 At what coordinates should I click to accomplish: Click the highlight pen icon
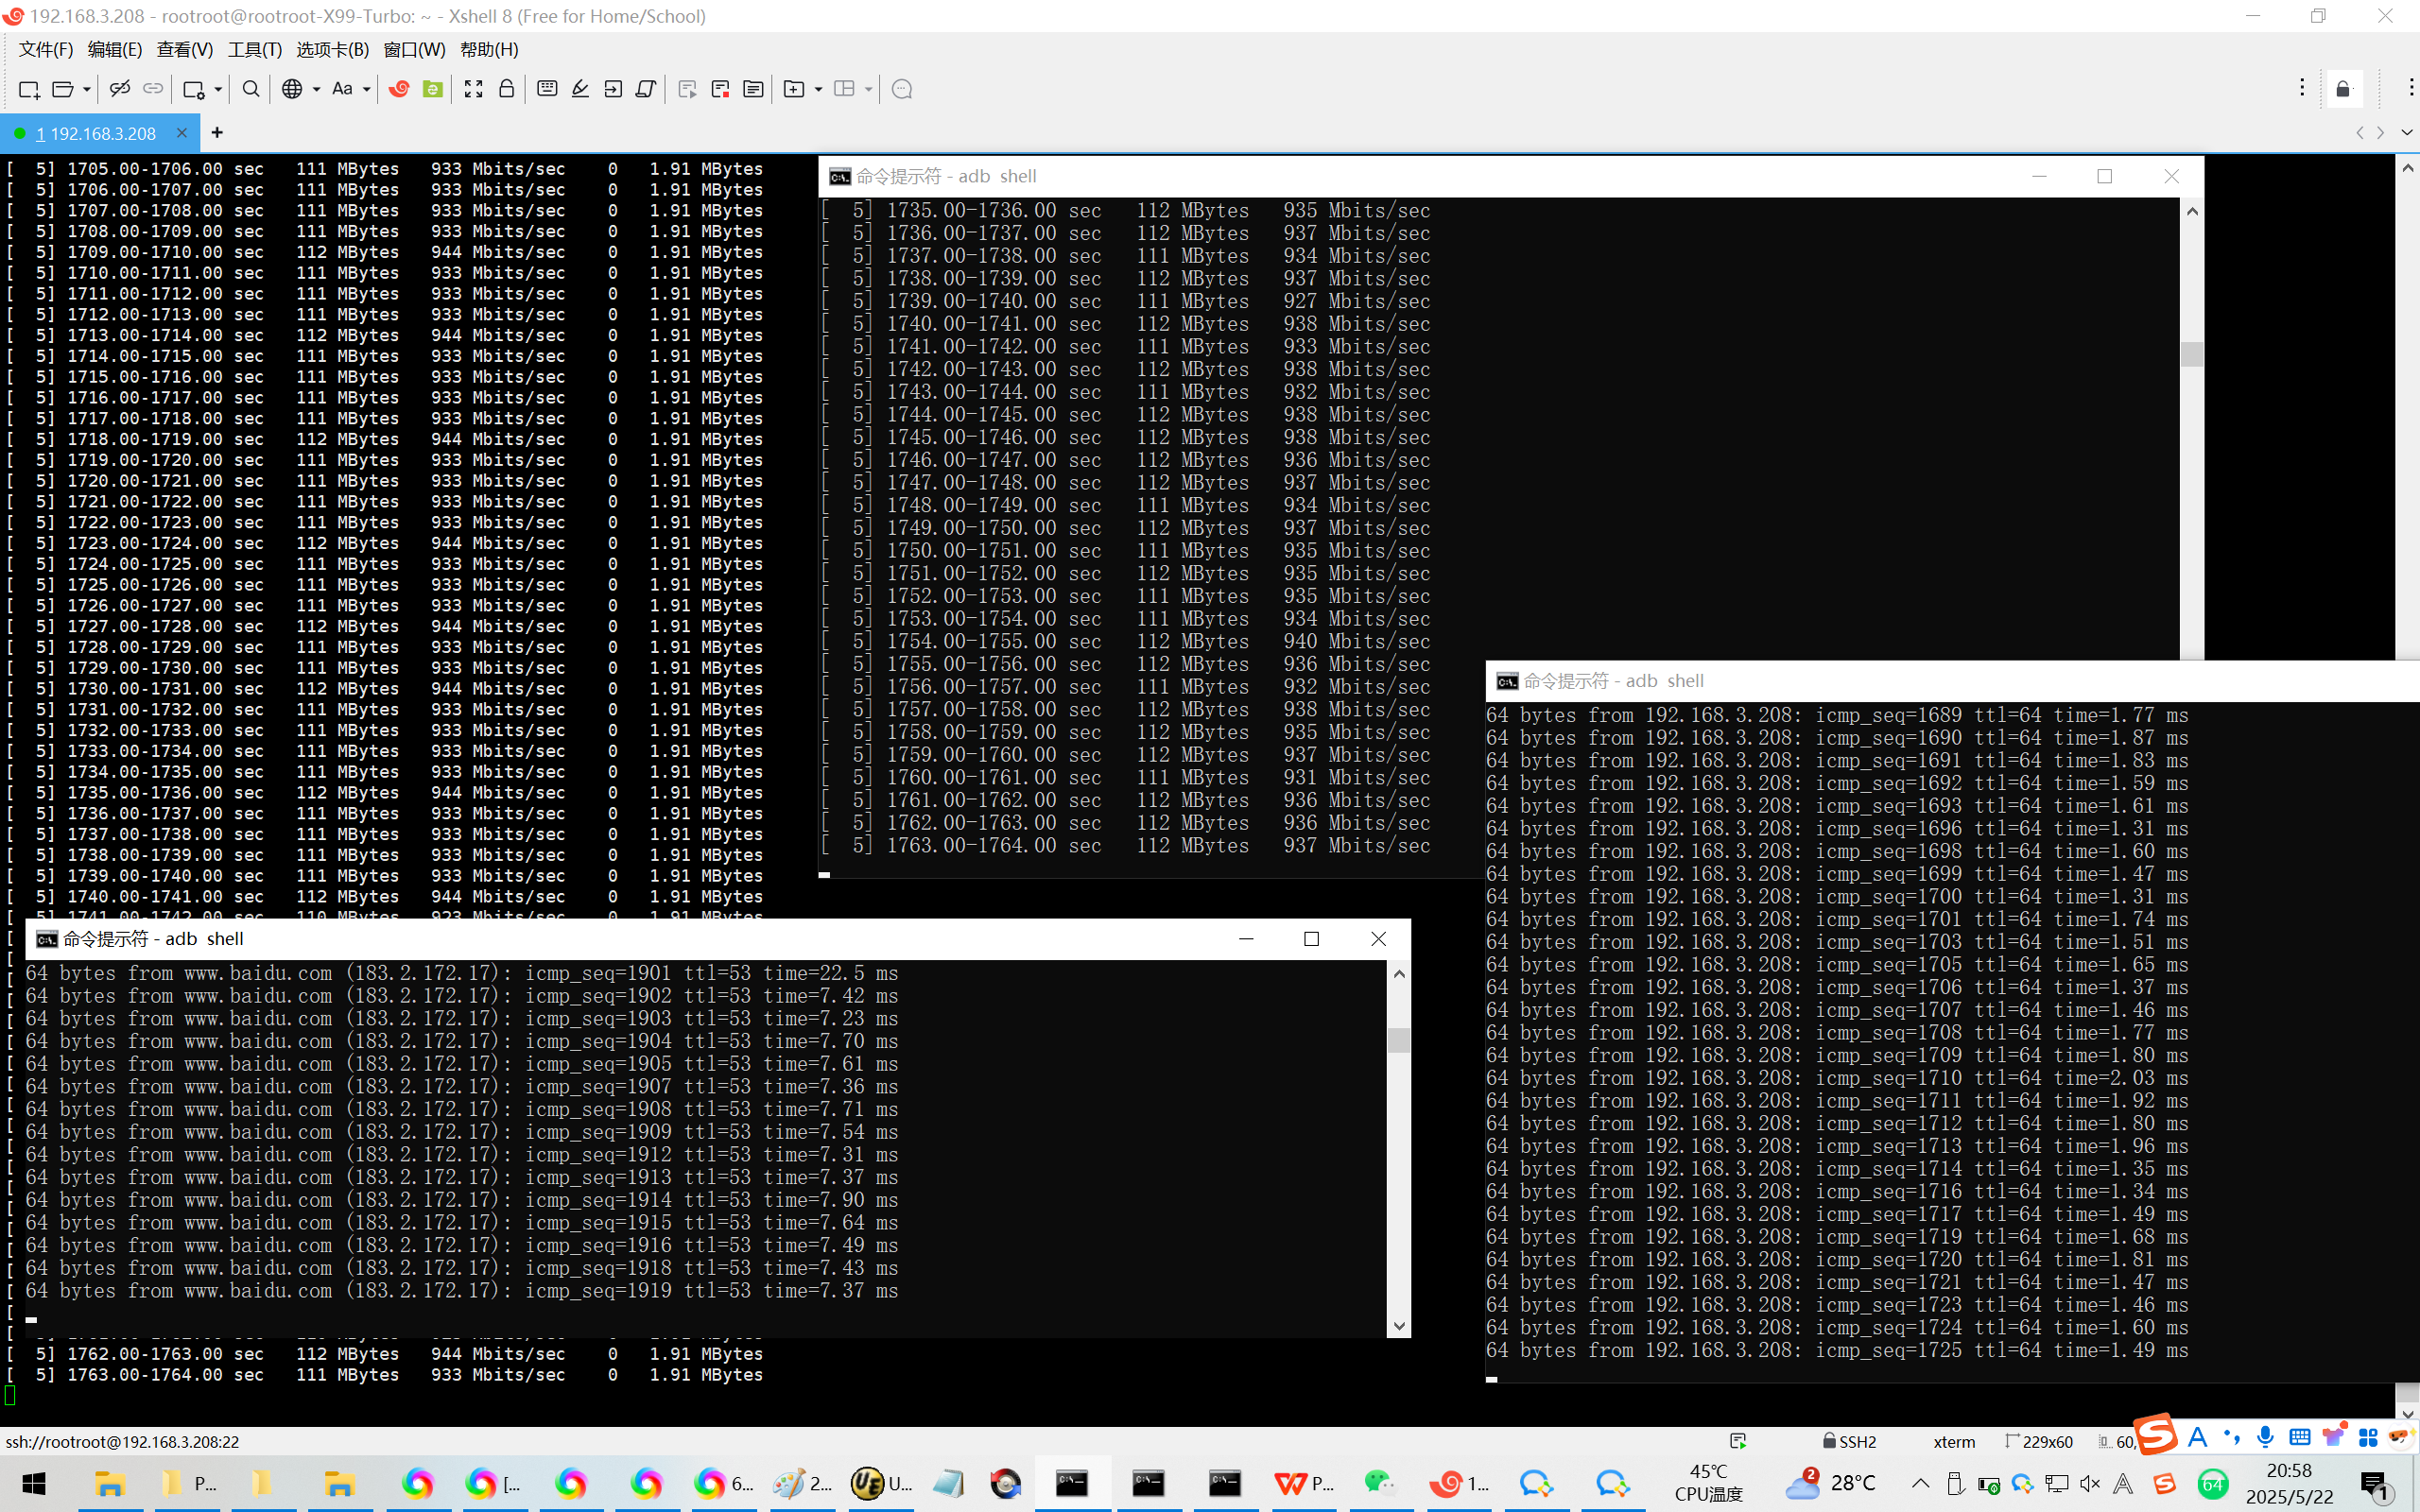[580, 89]
